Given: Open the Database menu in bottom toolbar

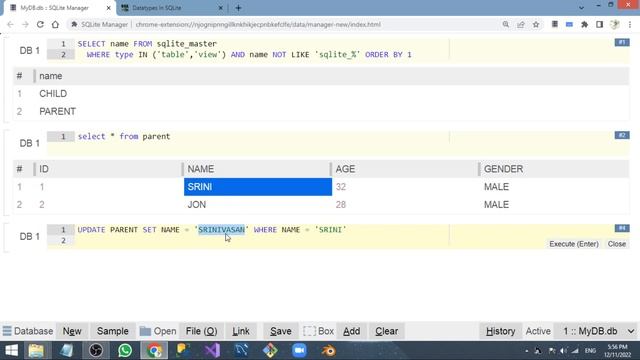Looking at the screenshot, I should pyautogui.click(x=28, y=331).
